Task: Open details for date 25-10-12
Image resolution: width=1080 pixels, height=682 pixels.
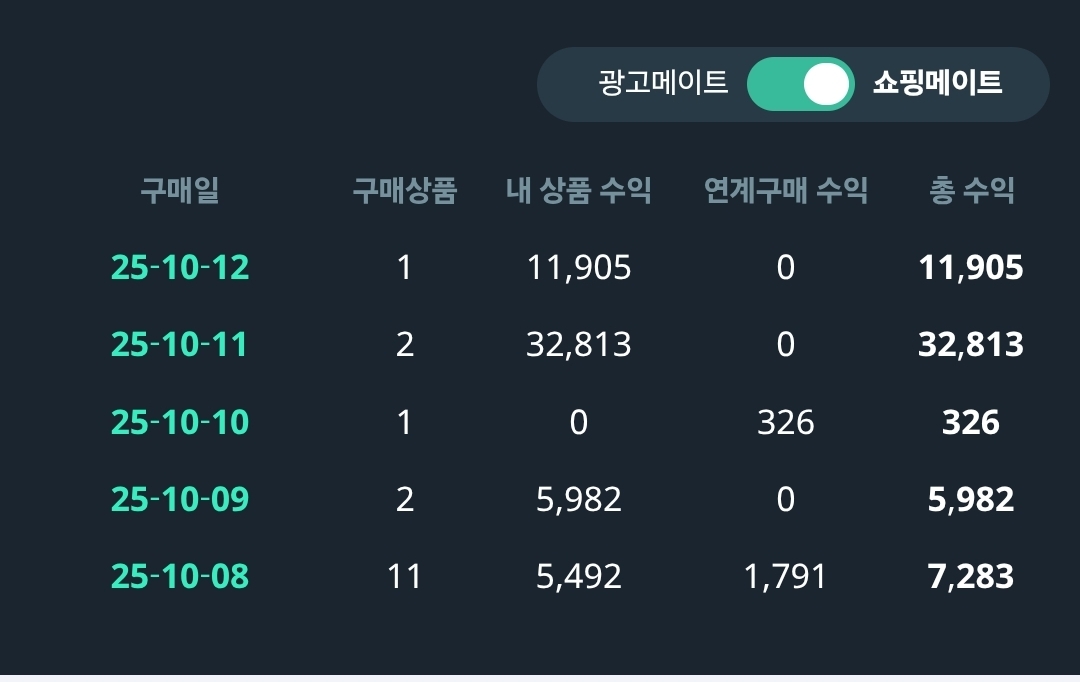Action: point(180,266)
